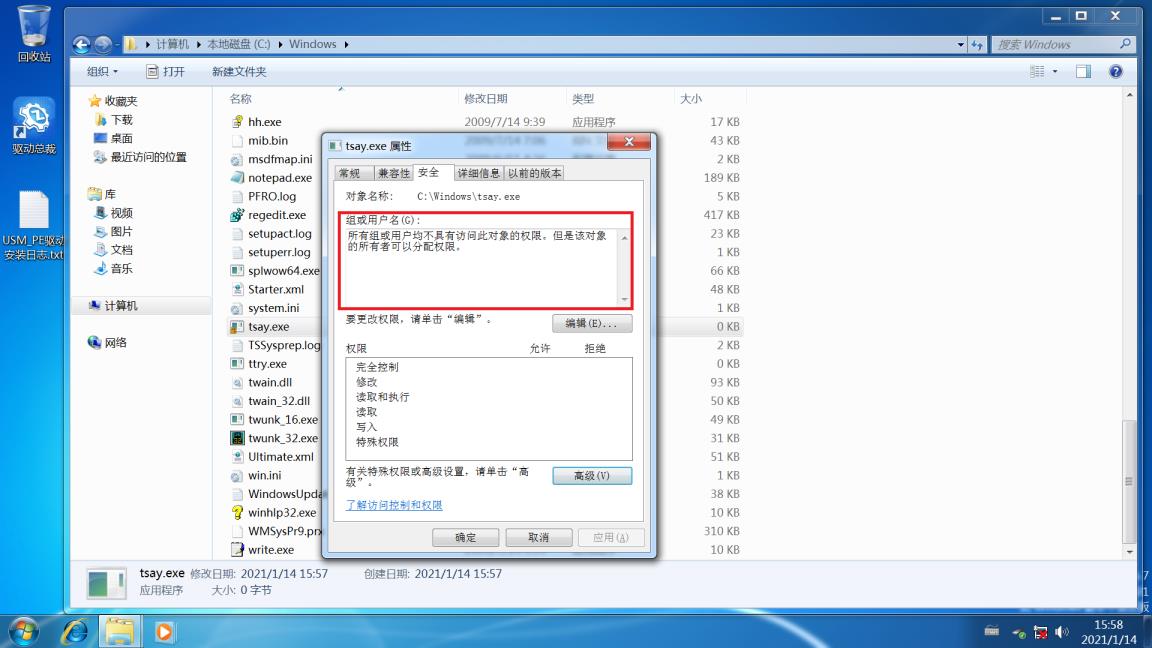Screen dimensions: 1152x648
Task: Expand the 计算机 breadcrumb arrow
Action: (x=198, y=45)
